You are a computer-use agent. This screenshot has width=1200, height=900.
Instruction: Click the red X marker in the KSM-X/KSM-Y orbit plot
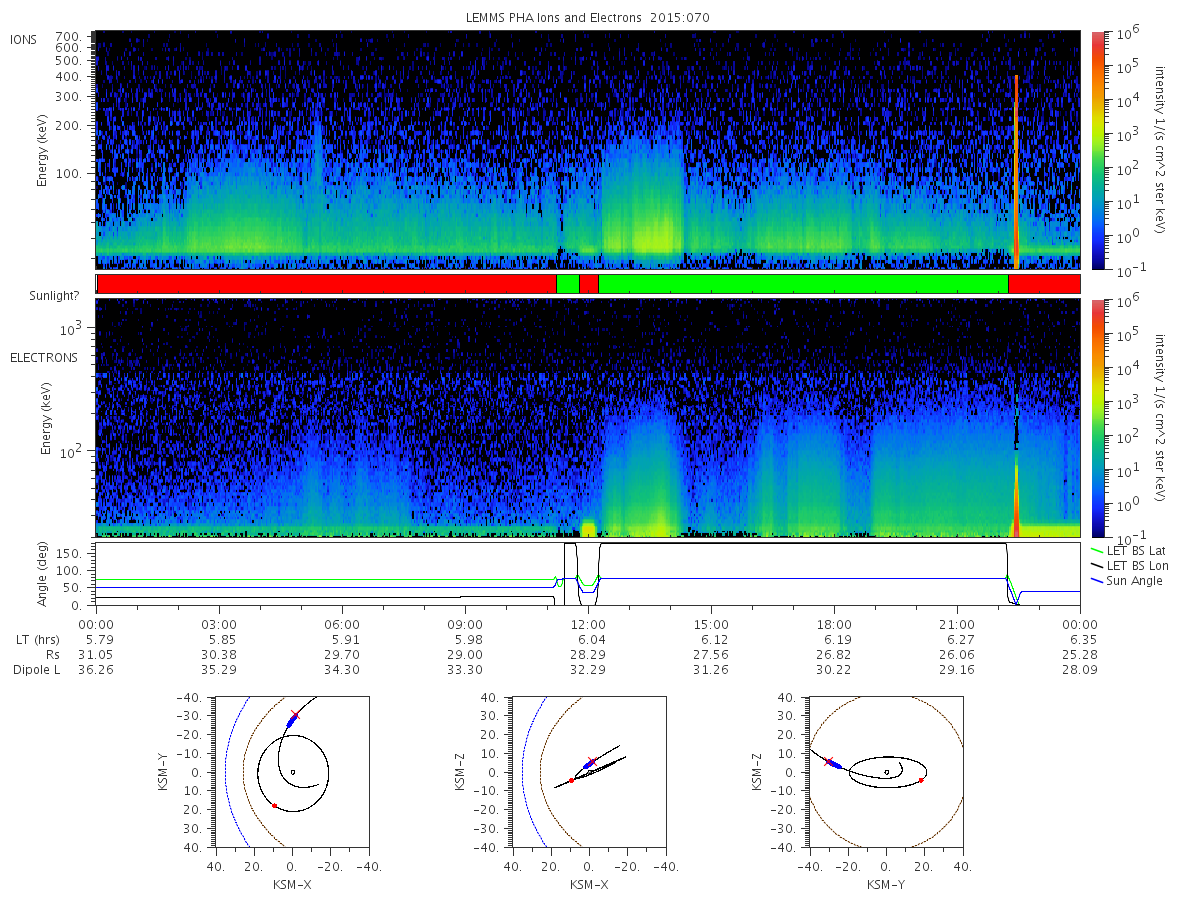[294, 715]
